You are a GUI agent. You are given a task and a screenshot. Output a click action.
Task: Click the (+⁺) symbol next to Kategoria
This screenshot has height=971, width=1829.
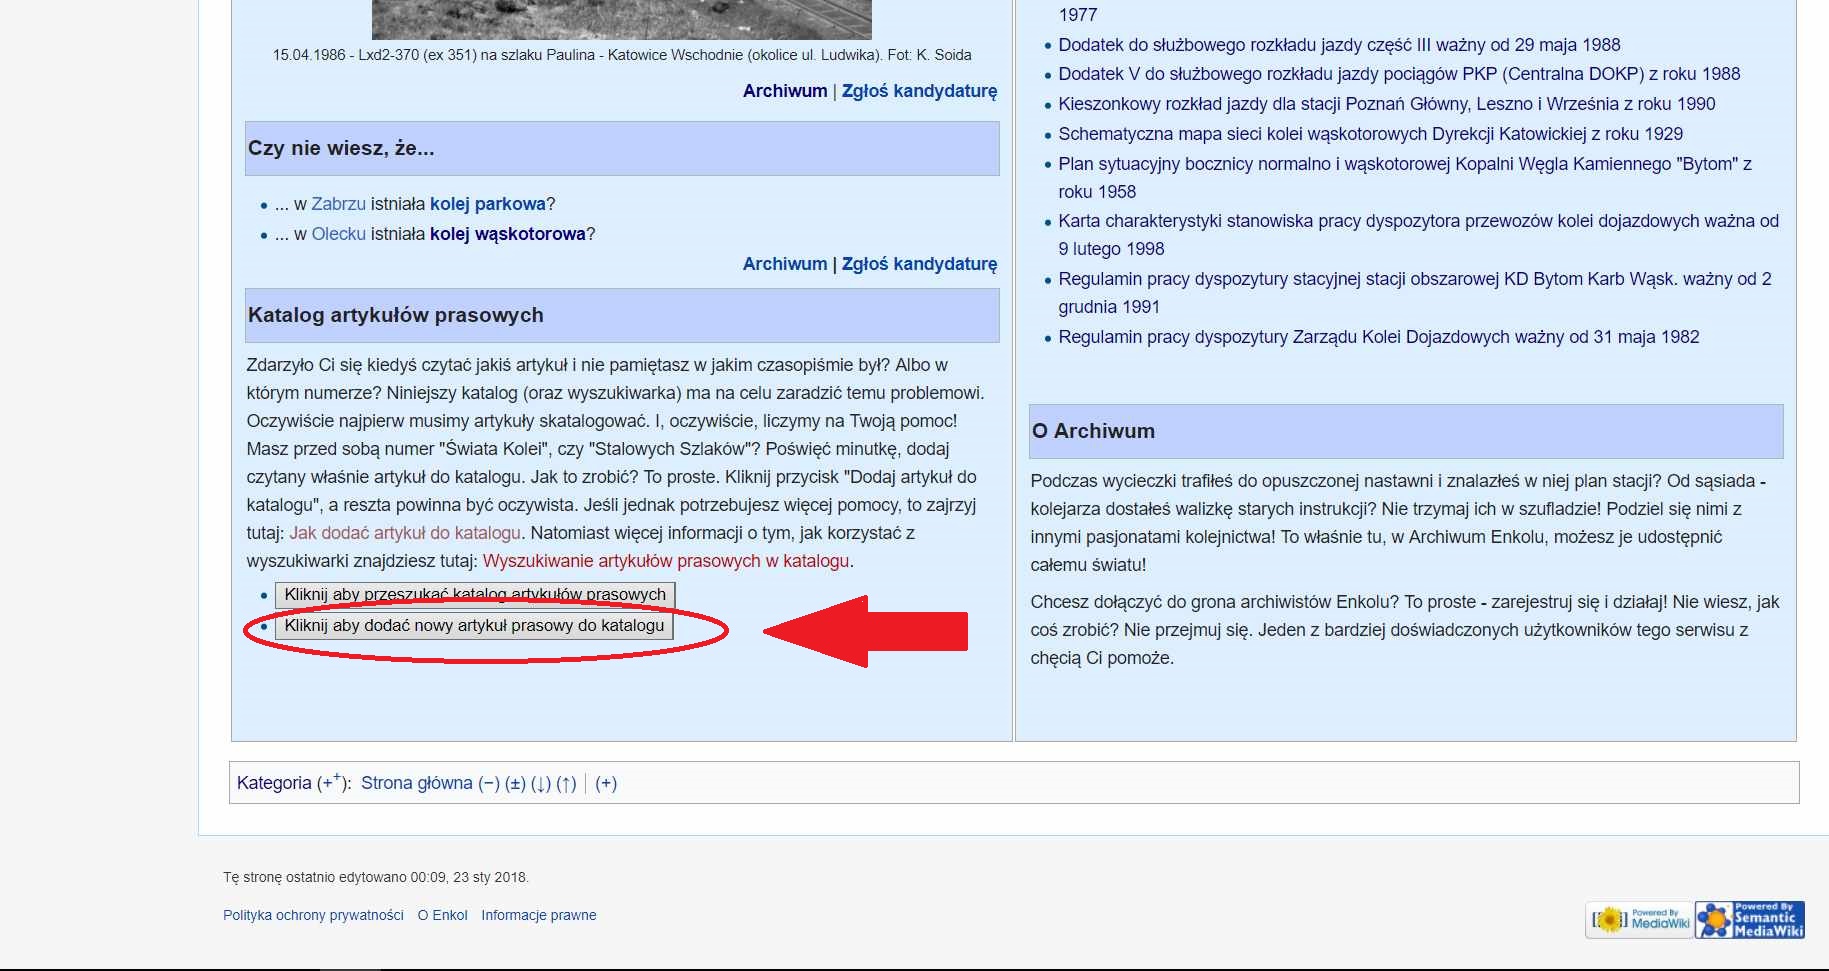pos(332,783)
